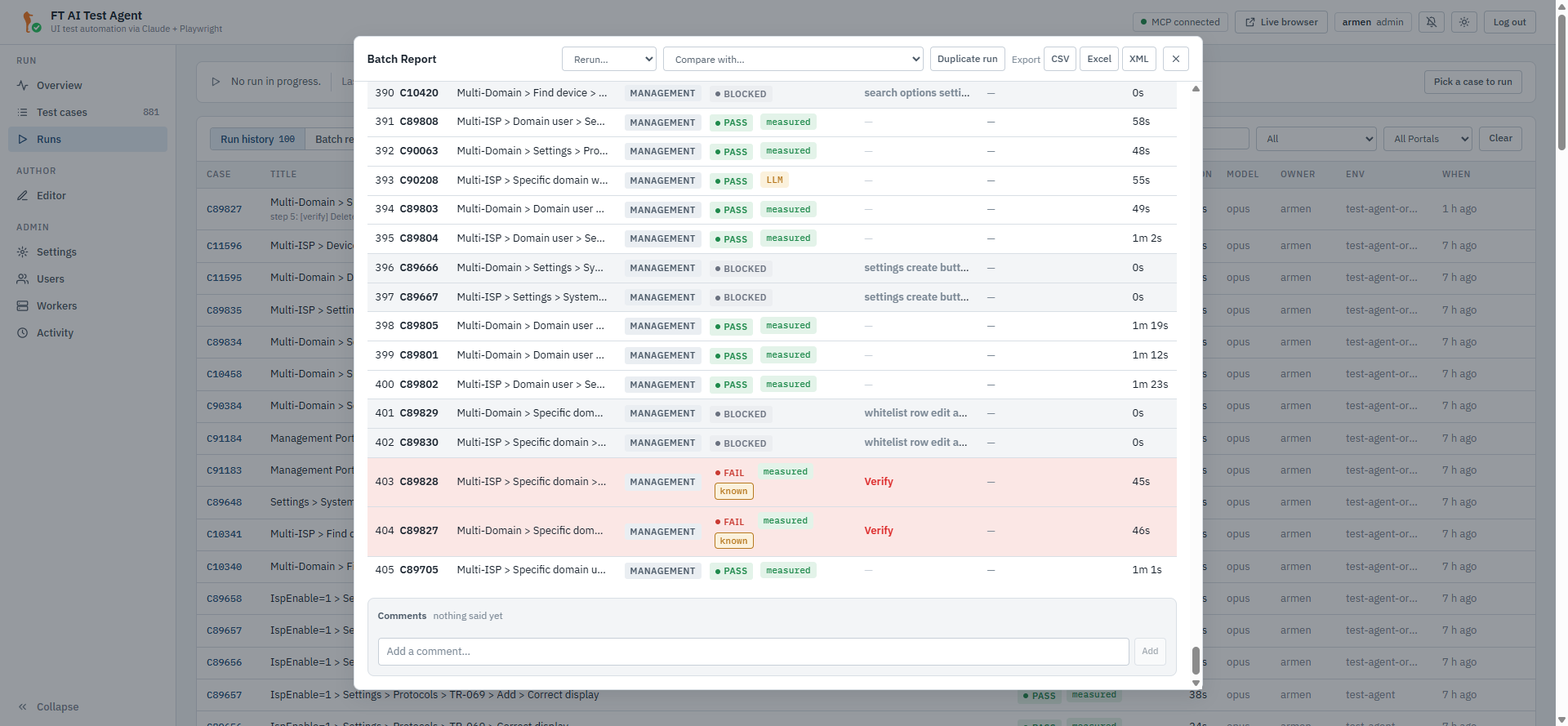
Task: Click BLOCKED status on row 396
Action: [x=741, y=268]
